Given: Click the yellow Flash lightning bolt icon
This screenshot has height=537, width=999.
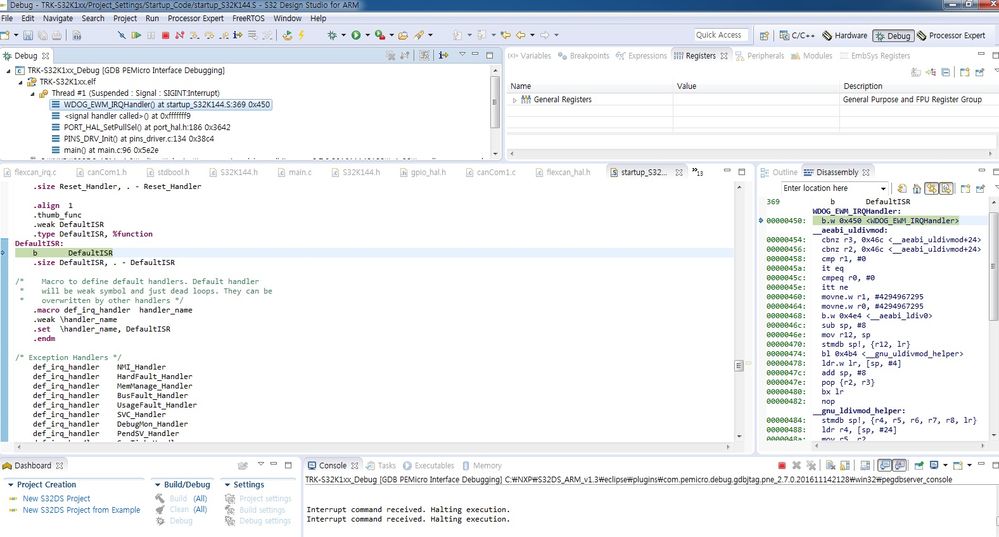Looking at the screenshot, I should pos(301,36).
